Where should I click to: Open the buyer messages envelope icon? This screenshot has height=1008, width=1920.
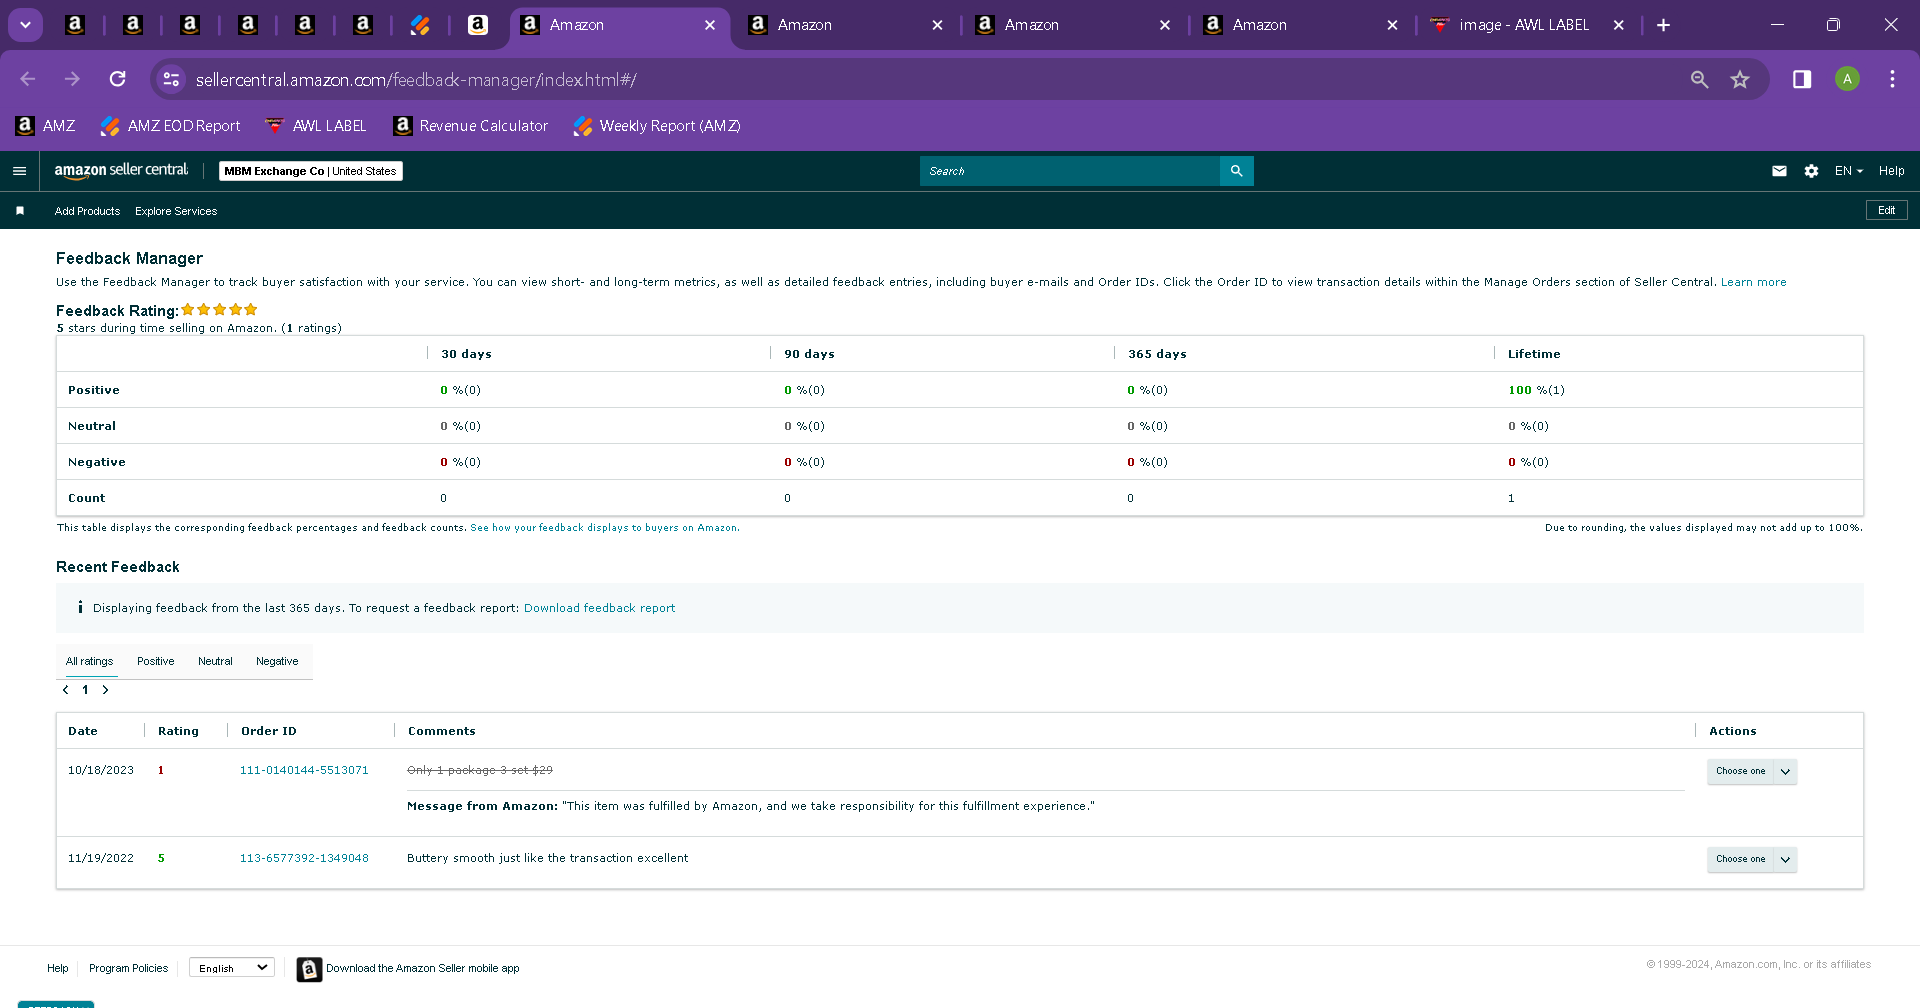[x=1779, y=171]
